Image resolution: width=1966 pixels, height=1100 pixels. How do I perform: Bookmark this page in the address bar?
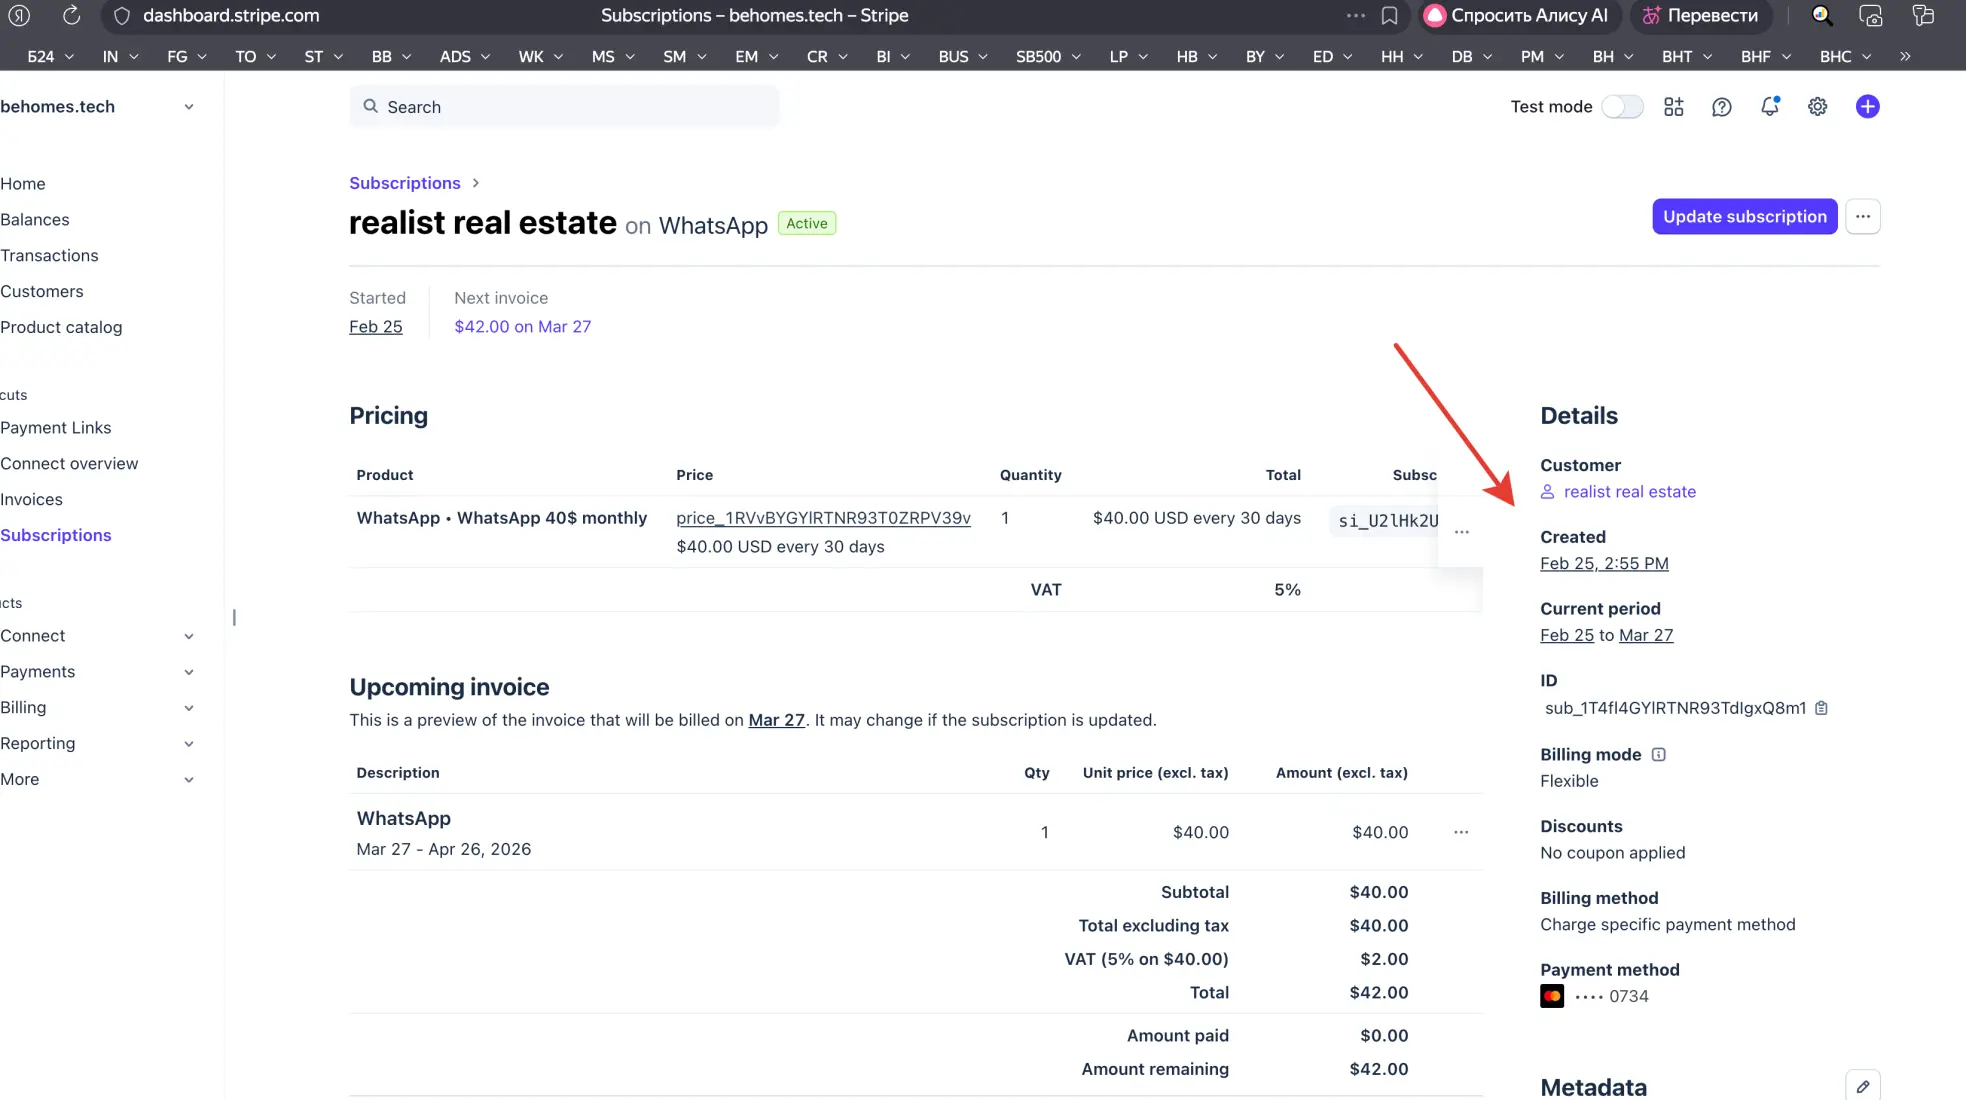[1389, 16]
